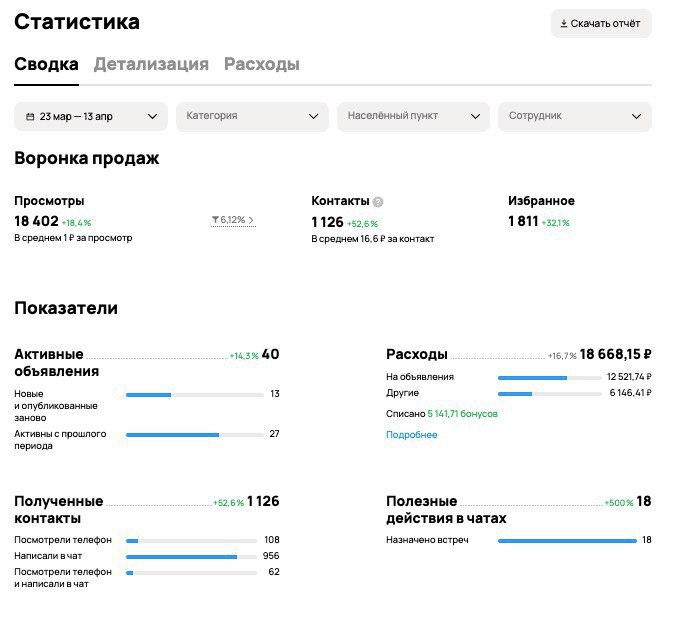This screenshot has width=696, height=619.
Task: Open the Сотрудник dropdown
Action: point(575,117)
